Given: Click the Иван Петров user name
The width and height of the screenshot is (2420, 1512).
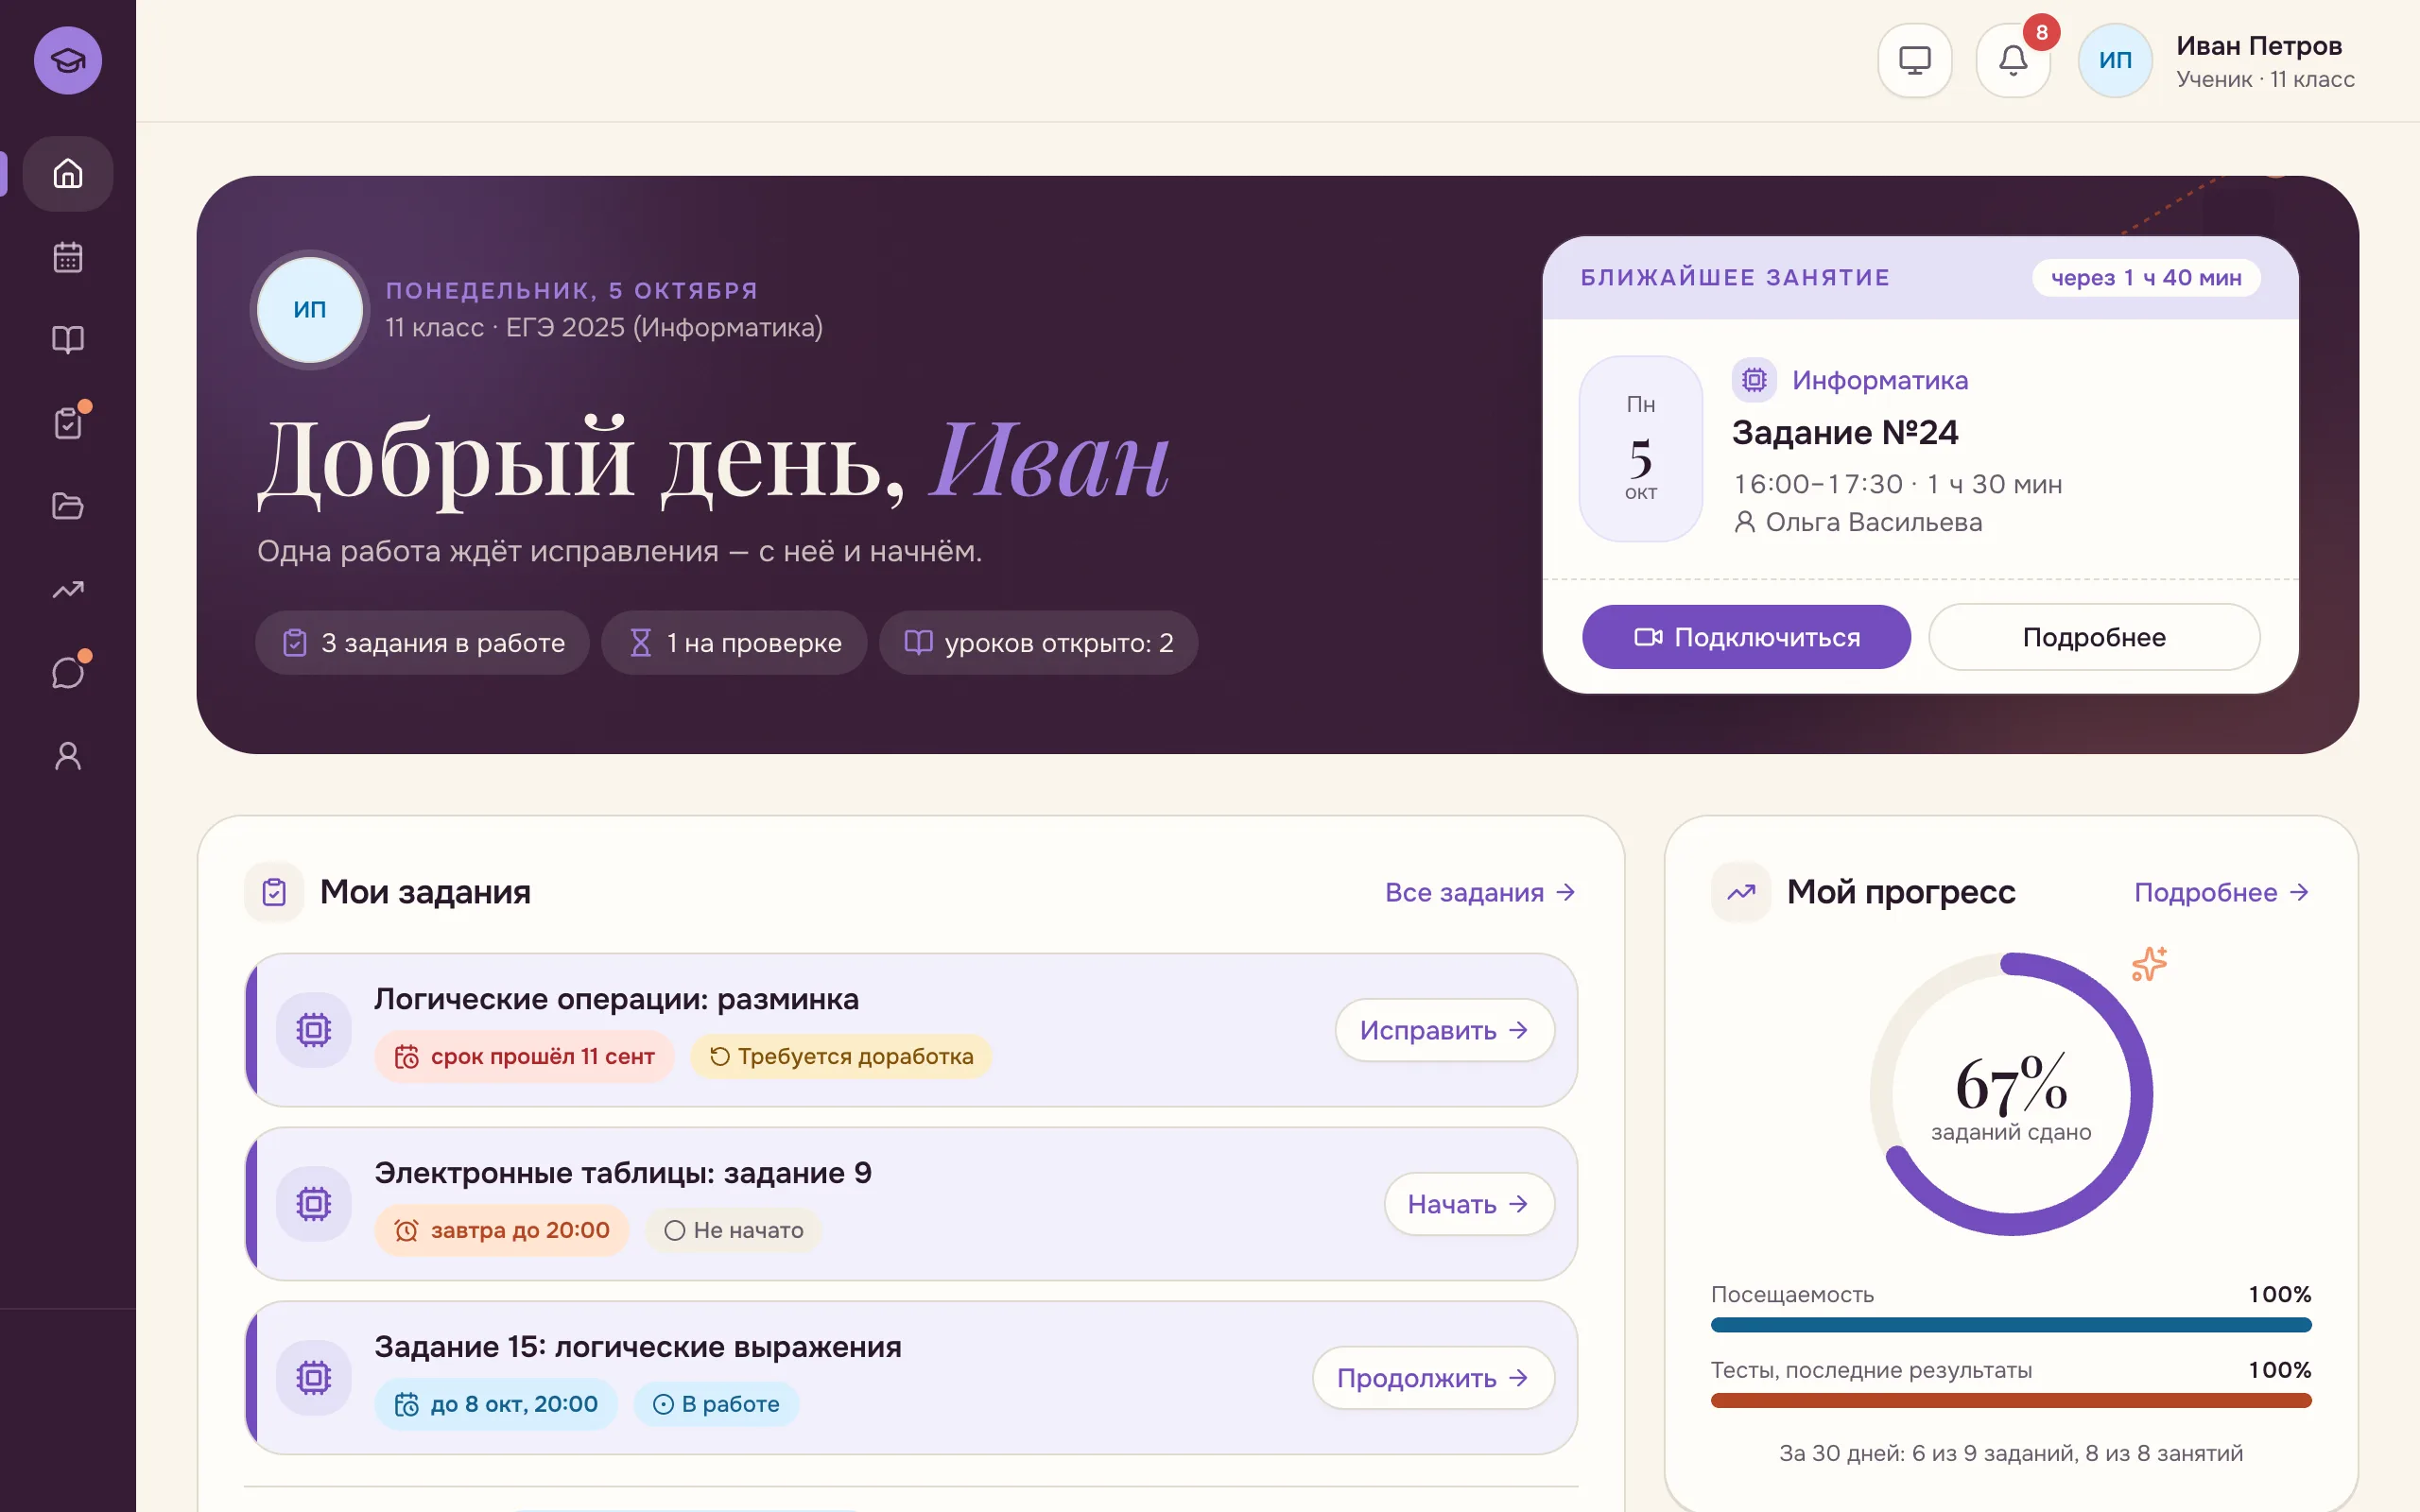Looking at the screenshot, I should (x=2259, y=46).
